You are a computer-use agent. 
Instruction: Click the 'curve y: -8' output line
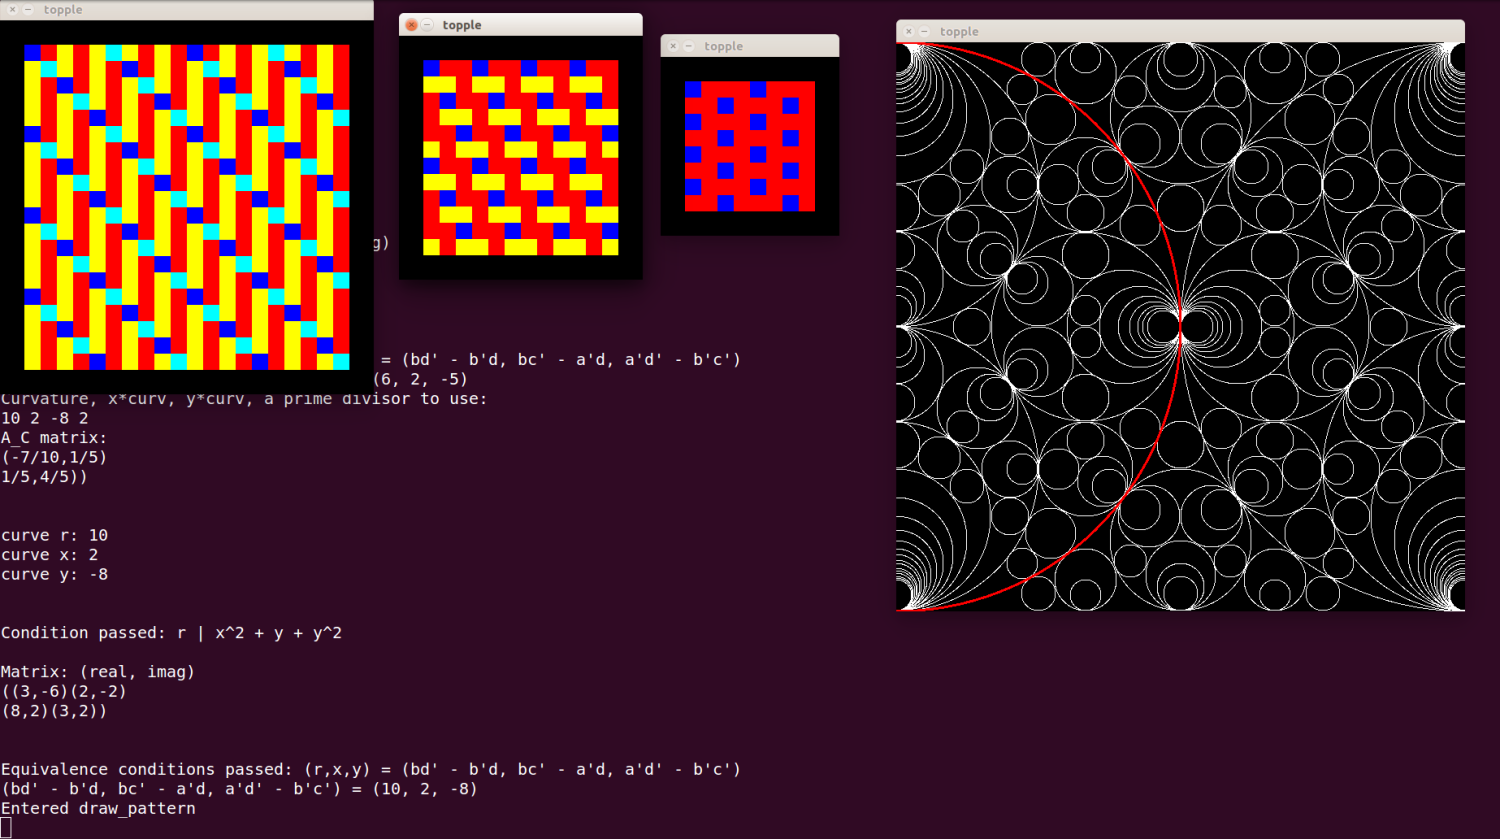tap(54, 574)
